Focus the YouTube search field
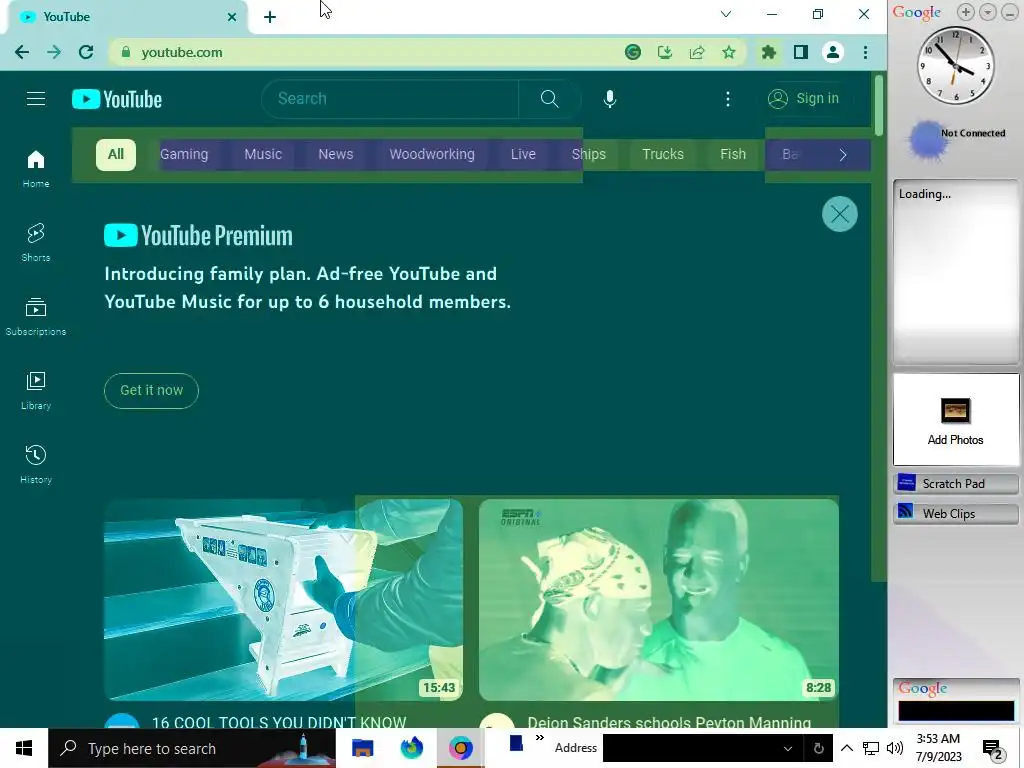 click(x=391, y=99)
